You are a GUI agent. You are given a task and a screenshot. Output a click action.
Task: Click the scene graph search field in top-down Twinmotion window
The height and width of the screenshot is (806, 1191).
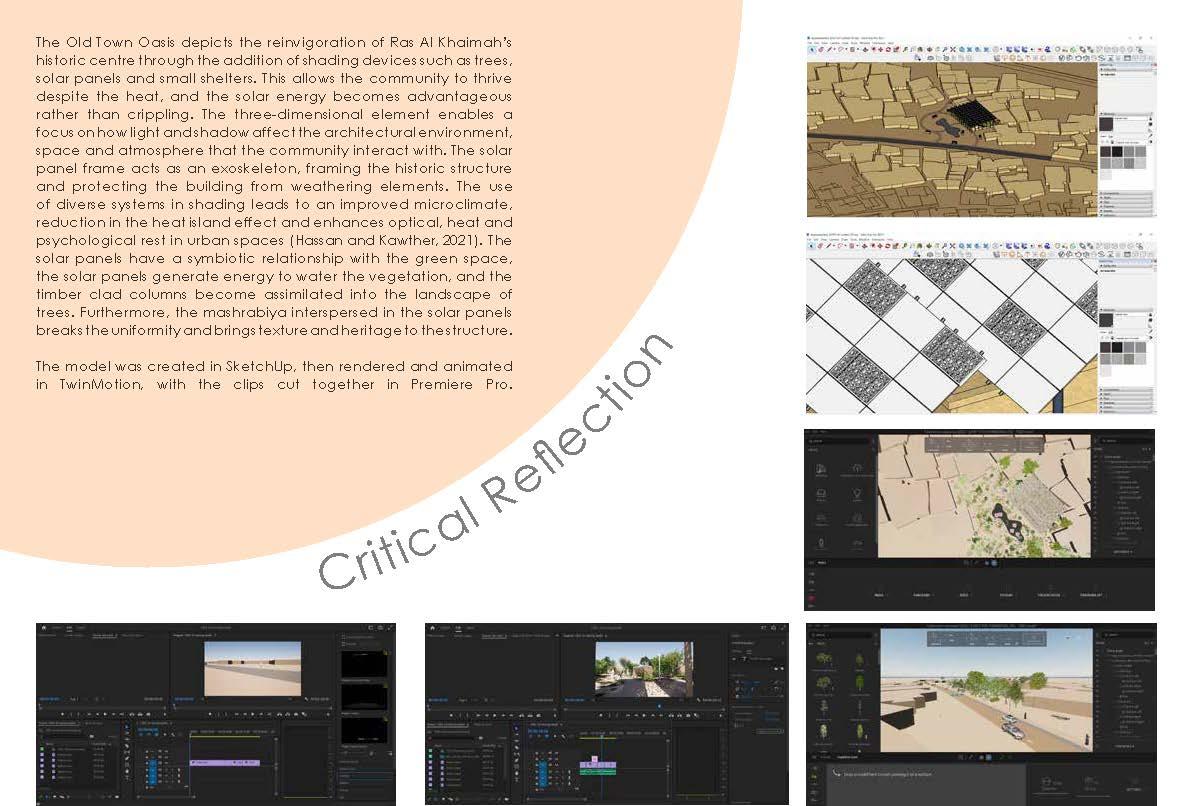(1126, 441)
